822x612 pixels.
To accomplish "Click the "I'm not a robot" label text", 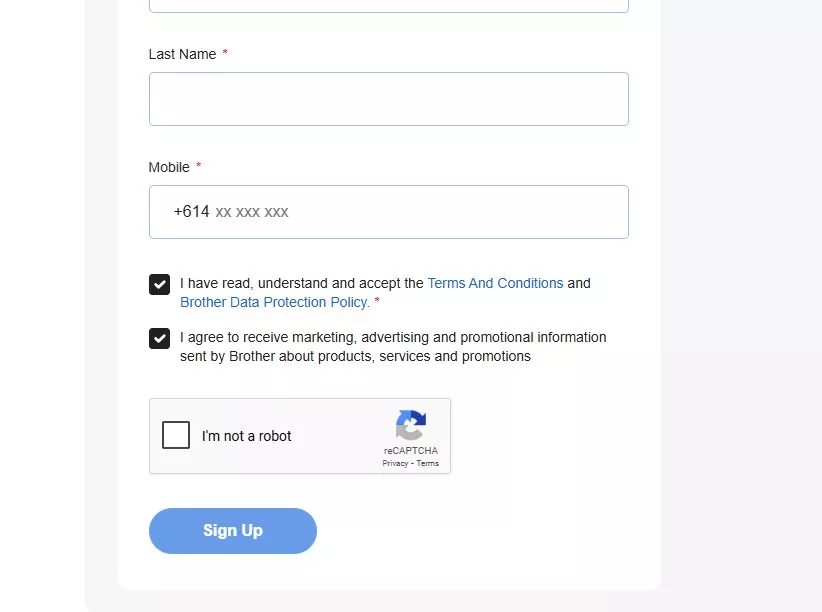I will (x=247, y=436).
